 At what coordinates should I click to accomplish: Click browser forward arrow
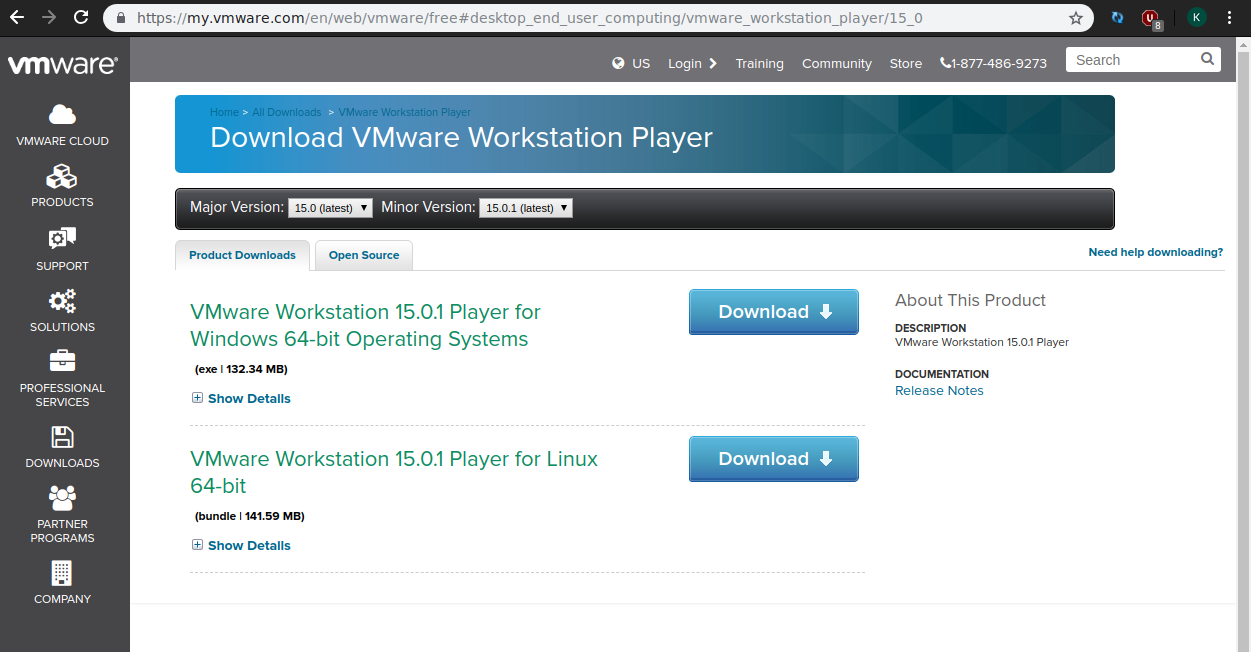(x=49, y=18)
